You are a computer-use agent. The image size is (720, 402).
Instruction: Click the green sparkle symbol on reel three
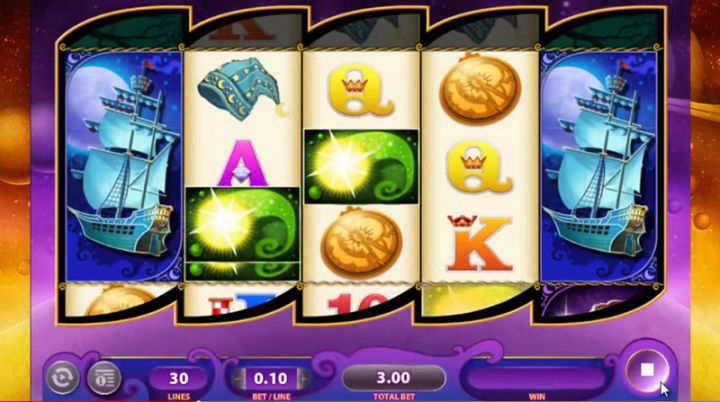pos(361,166)
